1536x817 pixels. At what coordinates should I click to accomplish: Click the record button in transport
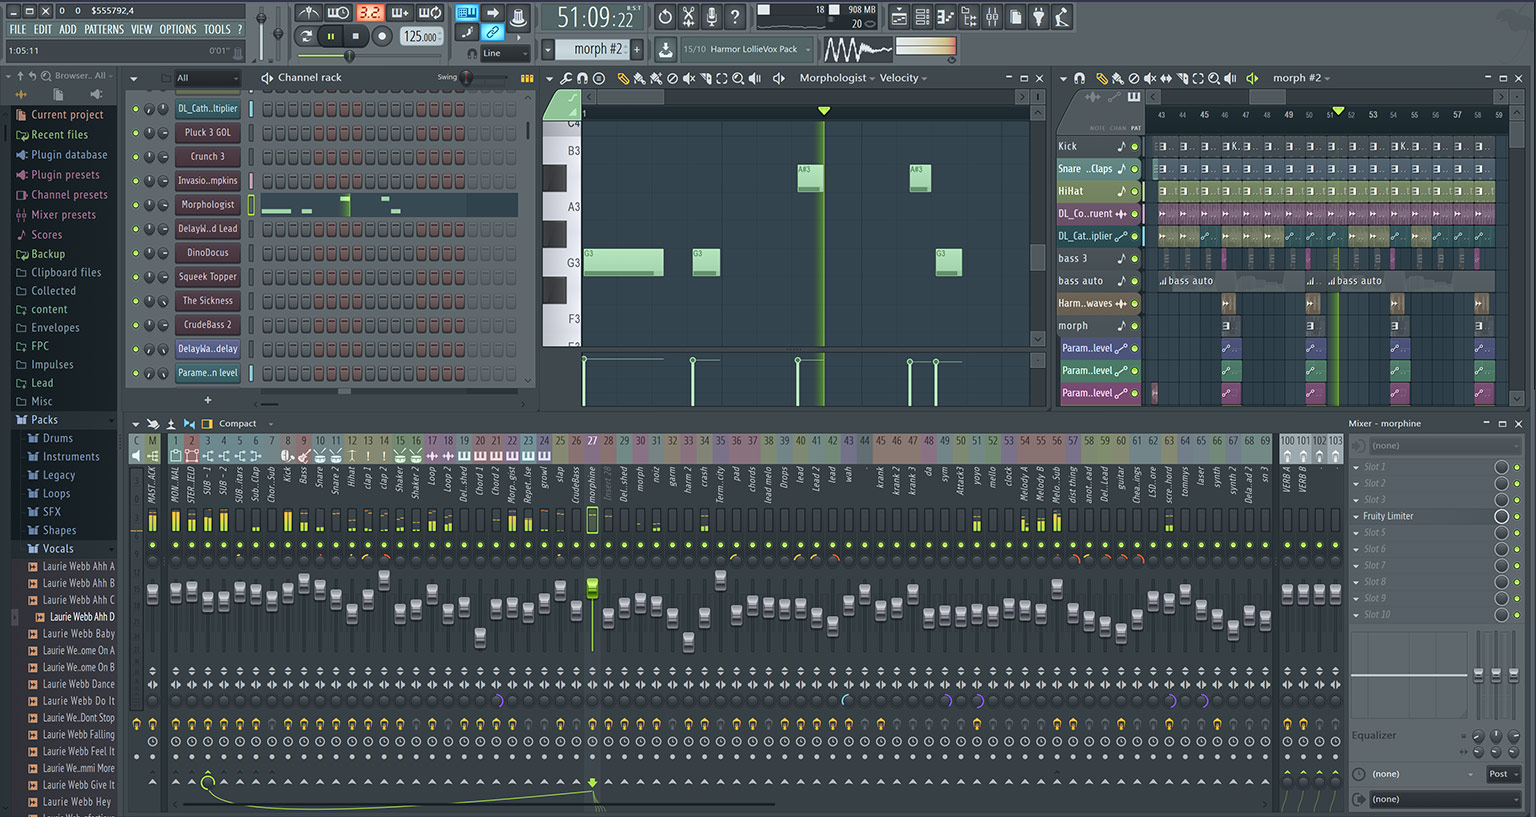[x=382, y=36]
